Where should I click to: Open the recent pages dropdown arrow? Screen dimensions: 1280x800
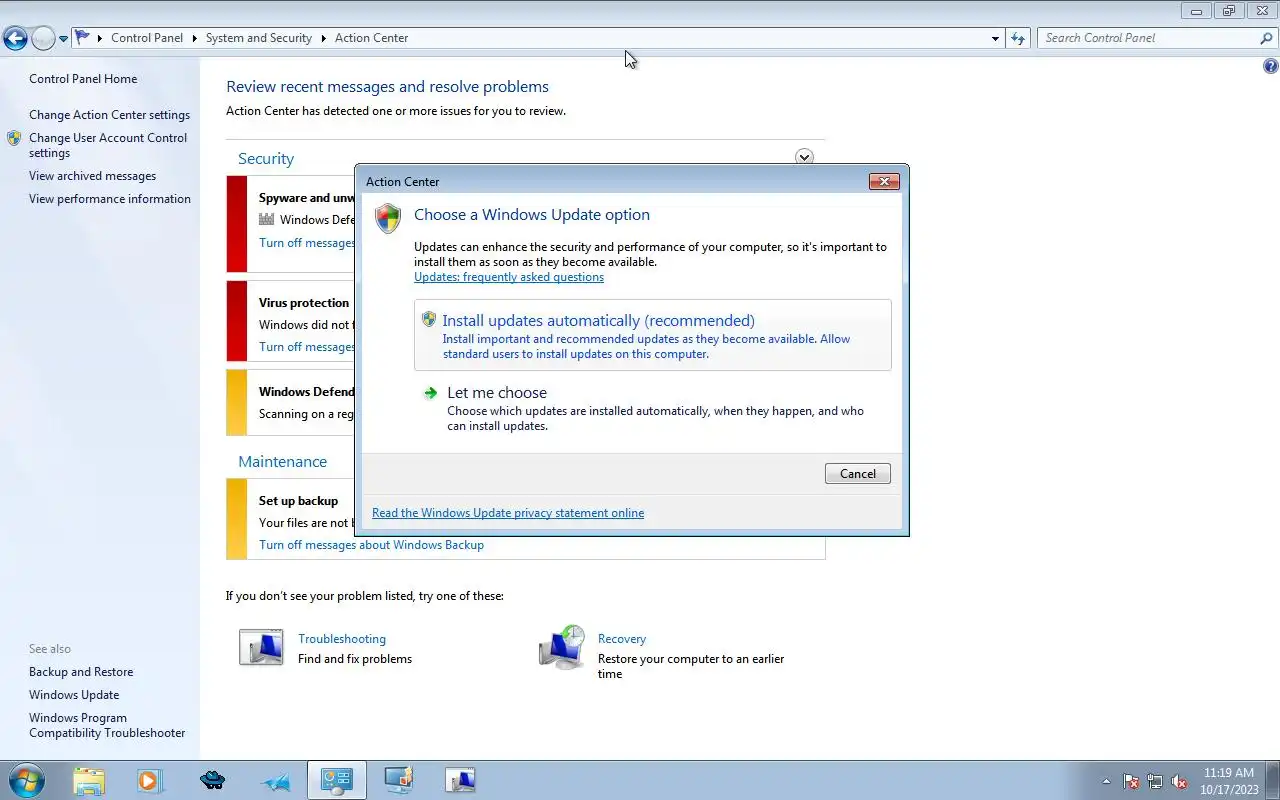[x=63, y=39]
